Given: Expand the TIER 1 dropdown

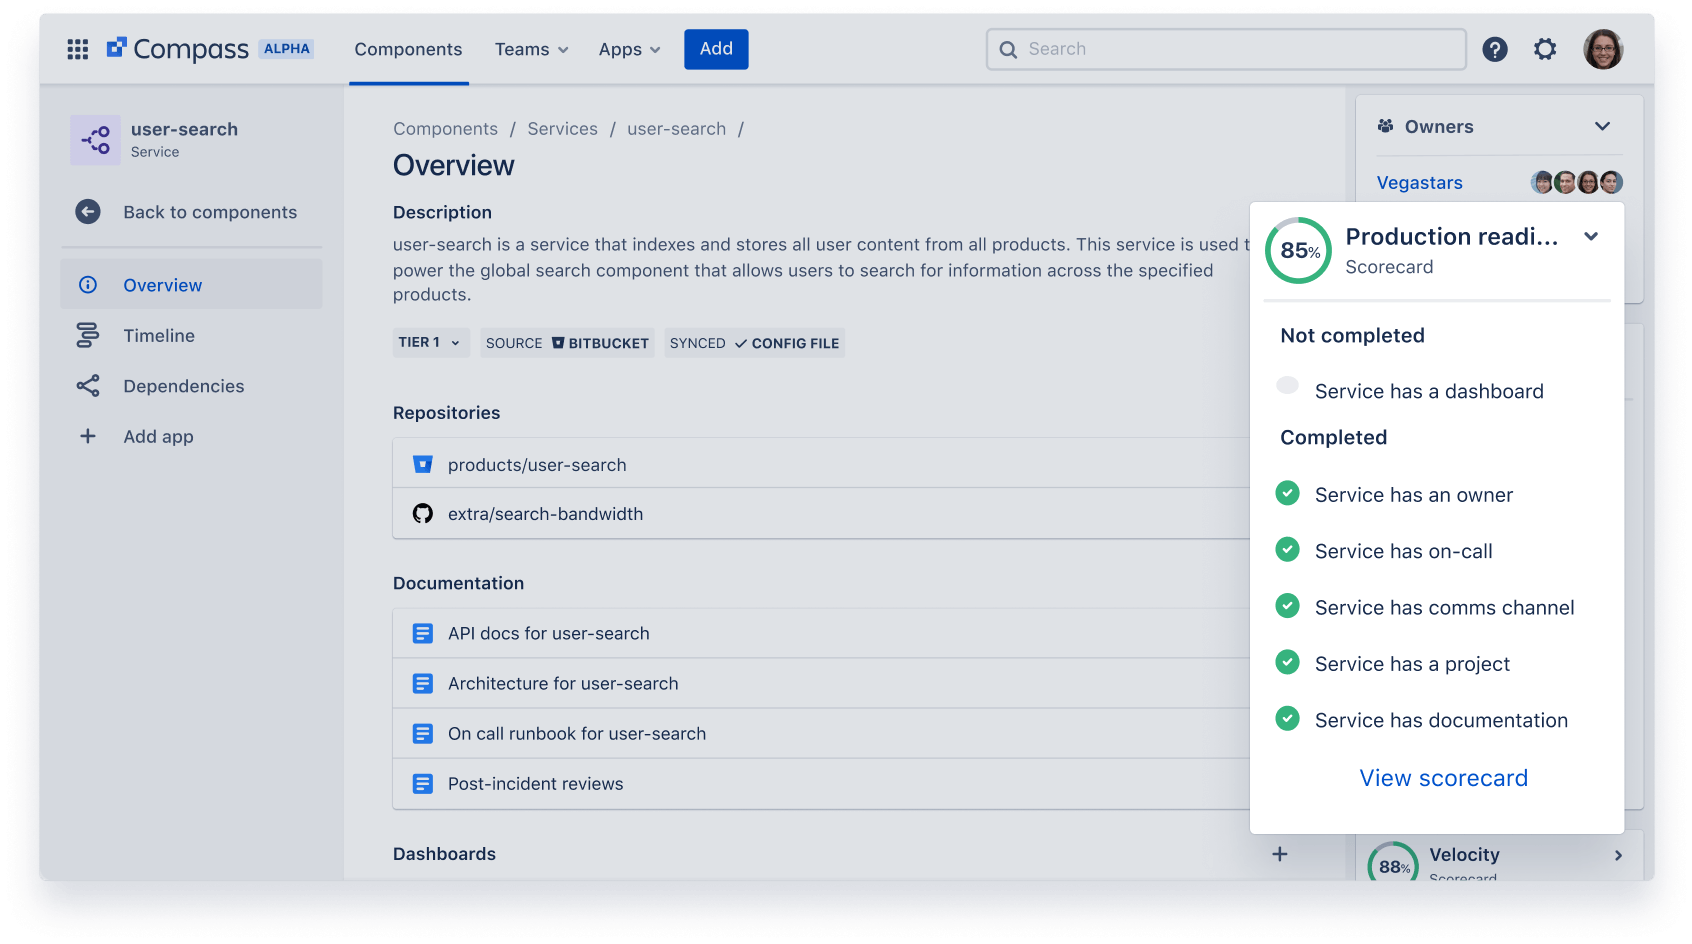Looking at the screenshot, I should click(x=430, y=342).
